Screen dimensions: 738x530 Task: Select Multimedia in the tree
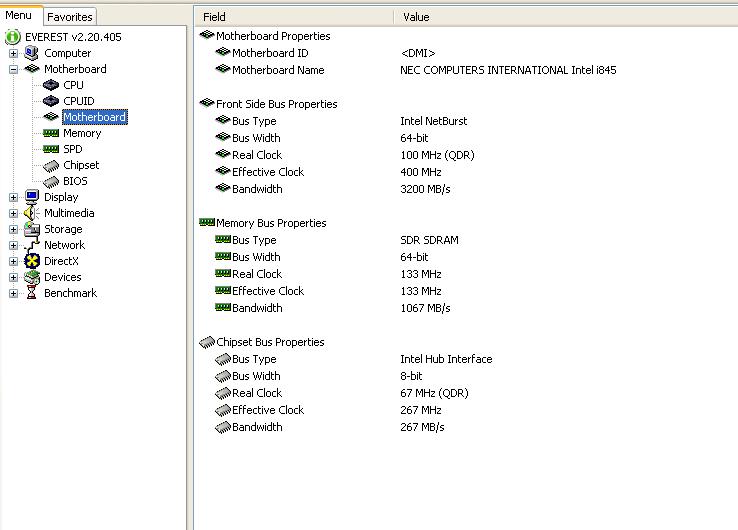[x=69, y=213]
